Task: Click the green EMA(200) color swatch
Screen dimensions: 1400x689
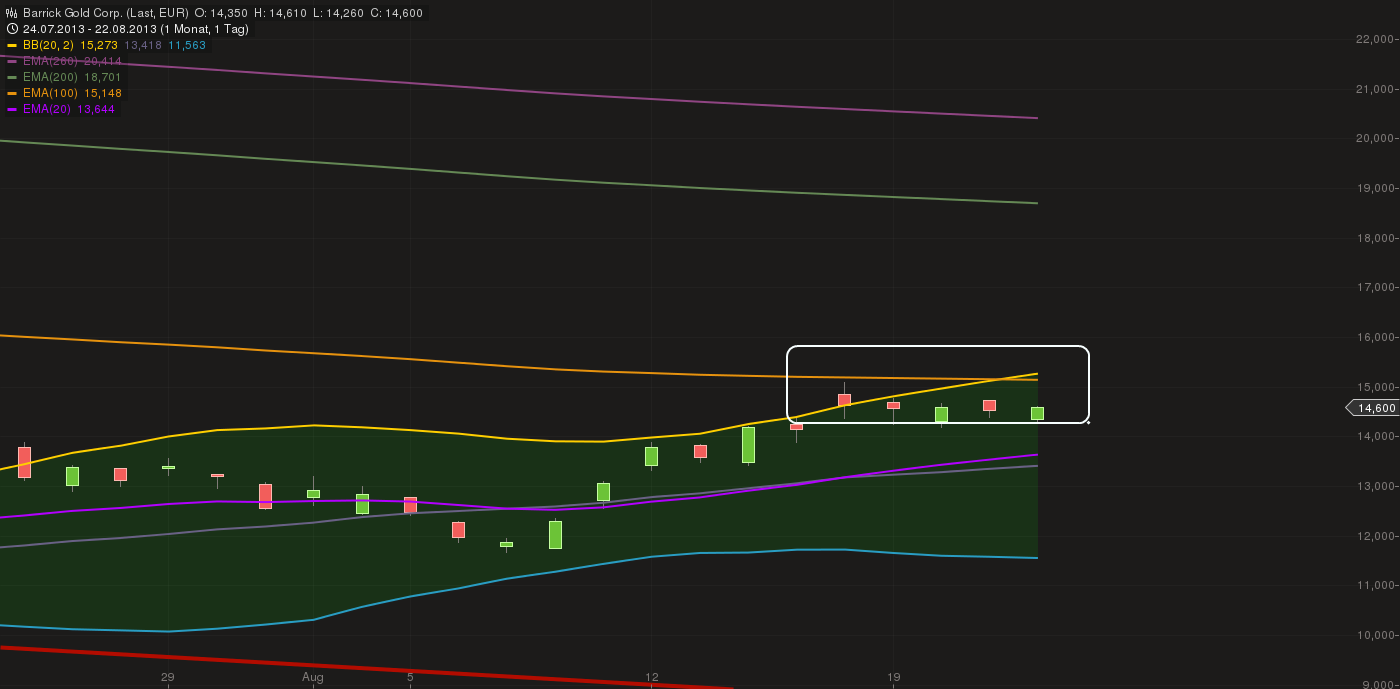Action: [x=12, y=77]
